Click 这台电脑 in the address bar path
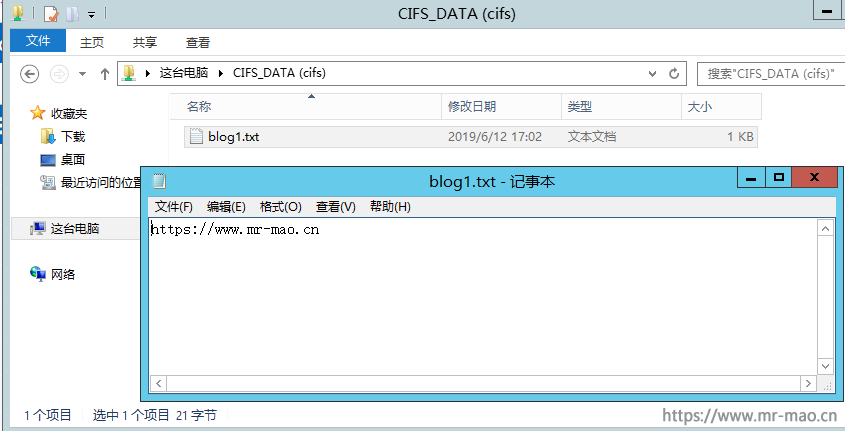Viewport: 845px width, 431px height. (184, 73)
